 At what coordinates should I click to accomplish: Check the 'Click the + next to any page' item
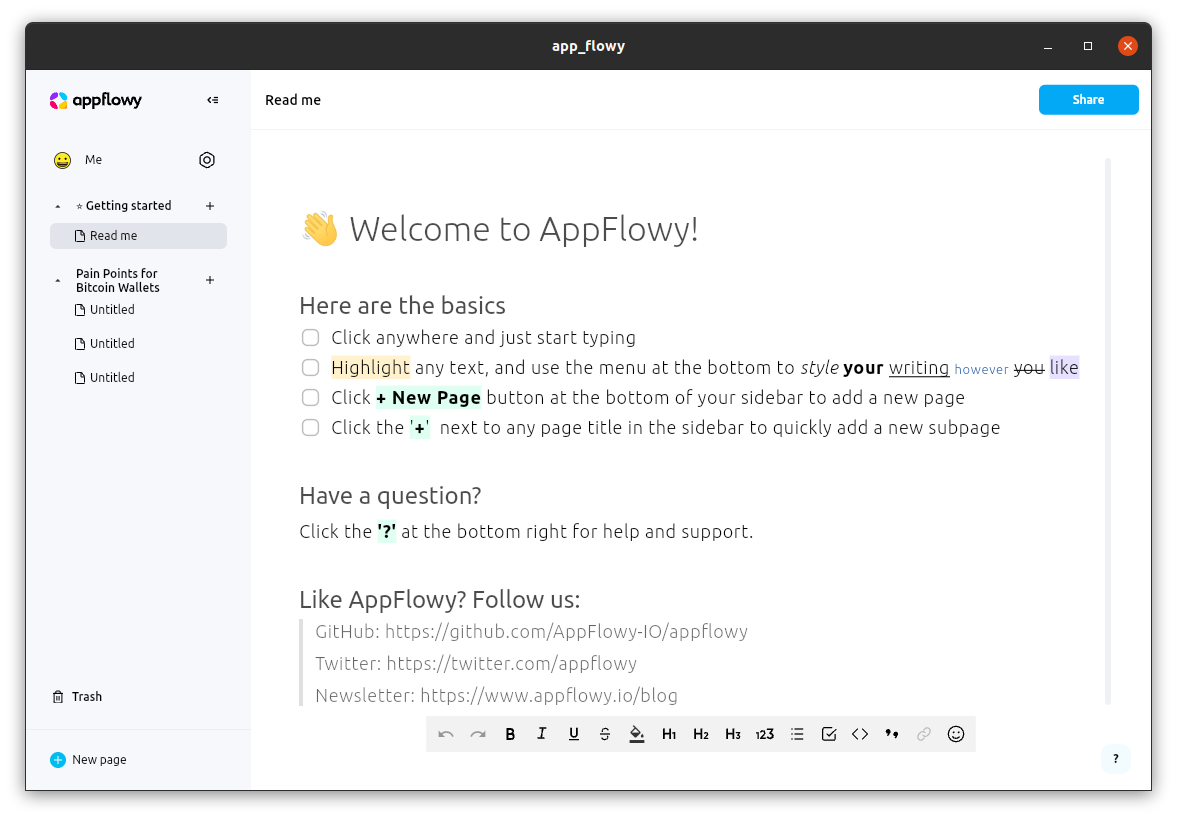coord(310,427)
